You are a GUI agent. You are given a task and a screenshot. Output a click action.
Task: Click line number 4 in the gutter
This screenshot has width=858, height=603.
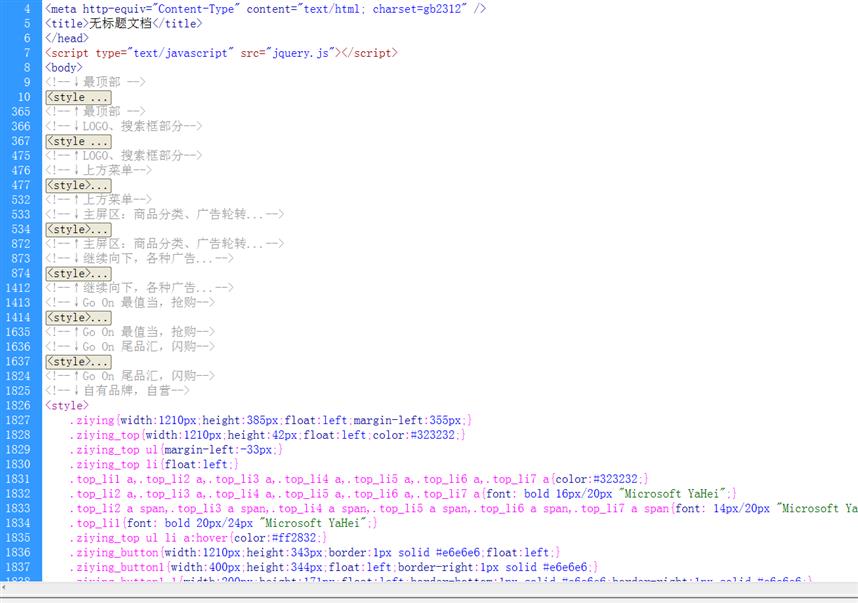tap(27, 9)
